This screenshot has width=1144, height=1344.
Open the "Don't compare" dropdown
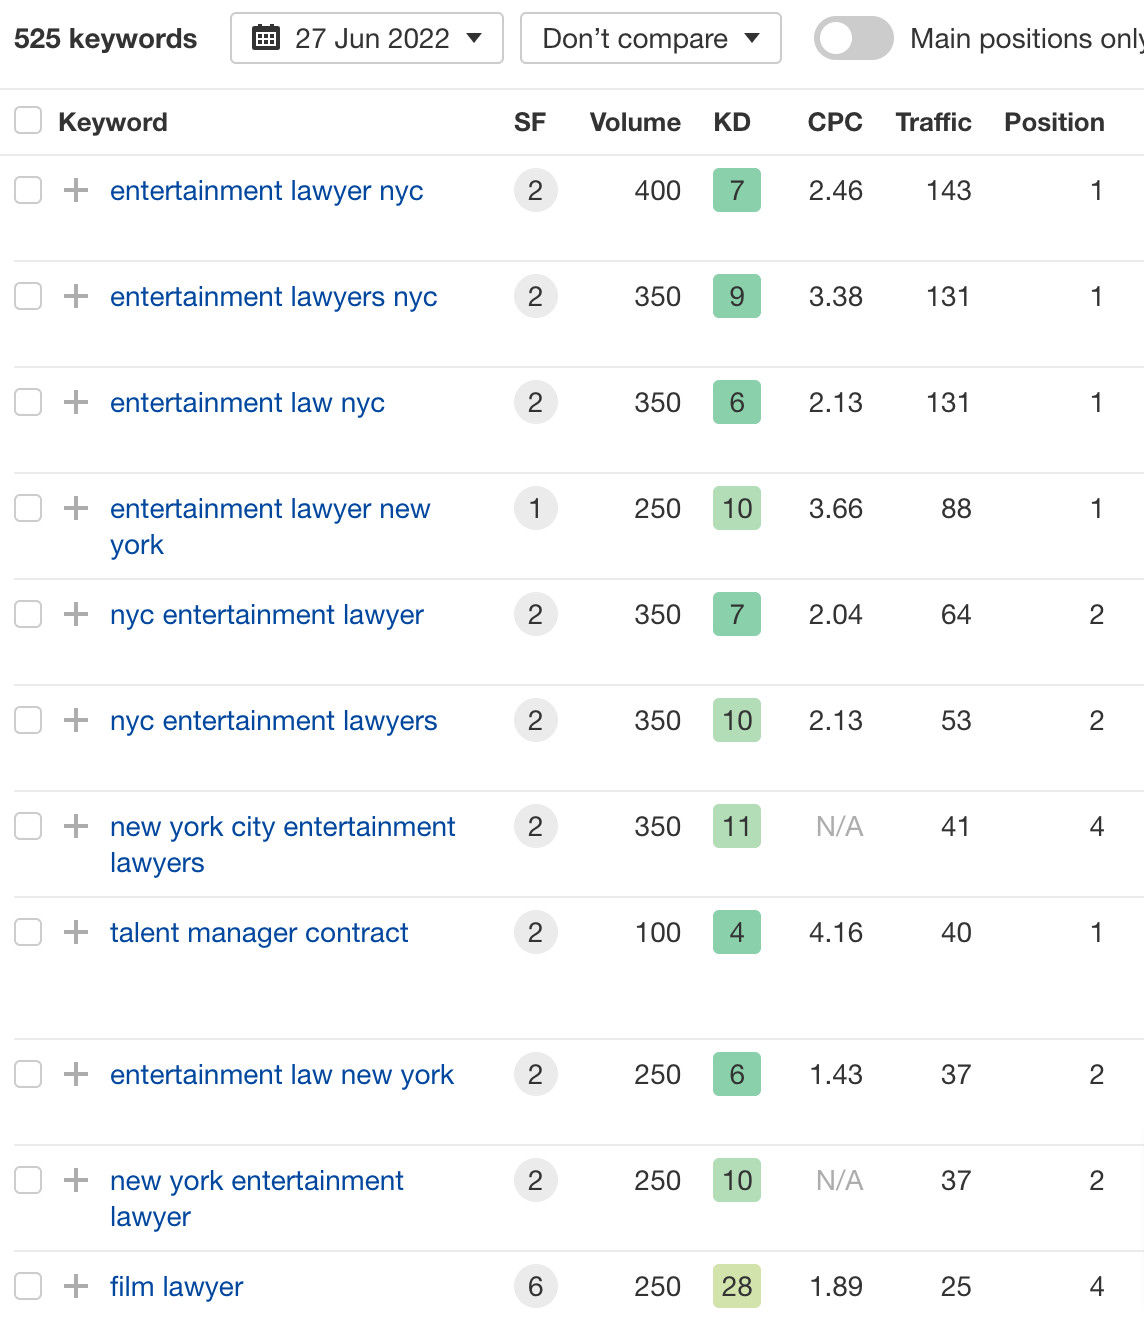[650, 38]
